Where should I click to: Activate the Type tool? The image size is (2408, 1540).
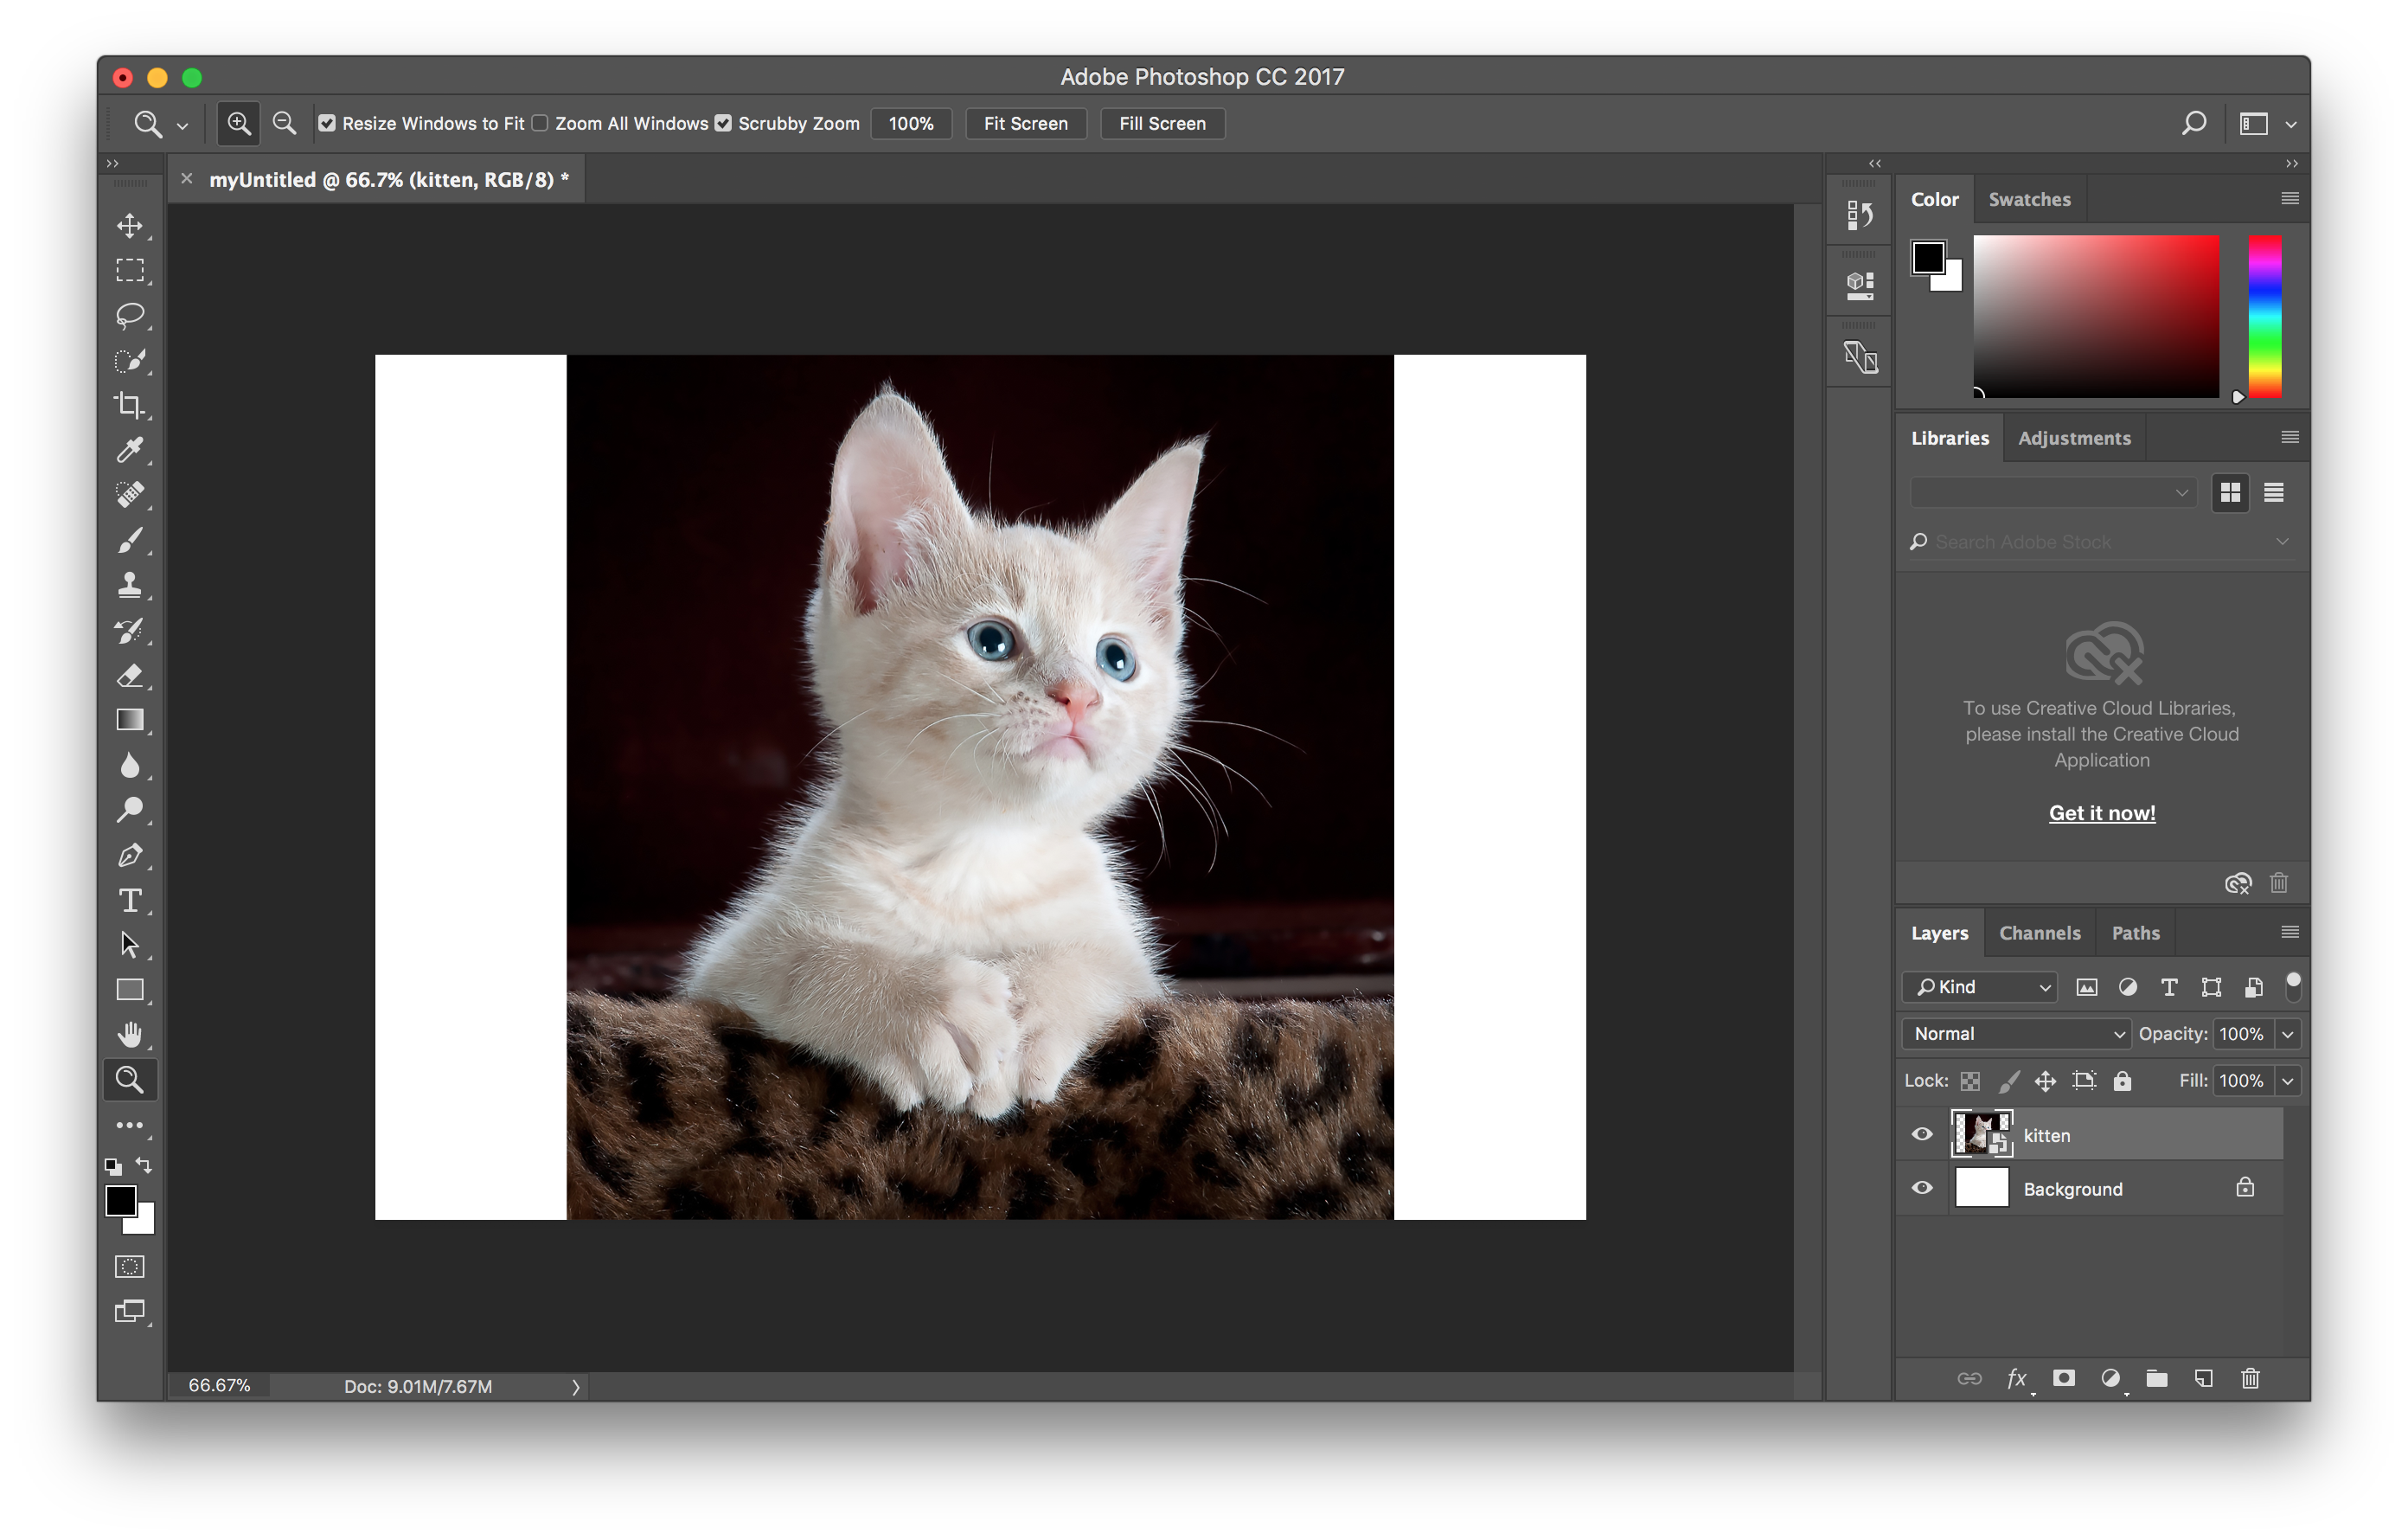pyautogui.click(x=131, y=900)
